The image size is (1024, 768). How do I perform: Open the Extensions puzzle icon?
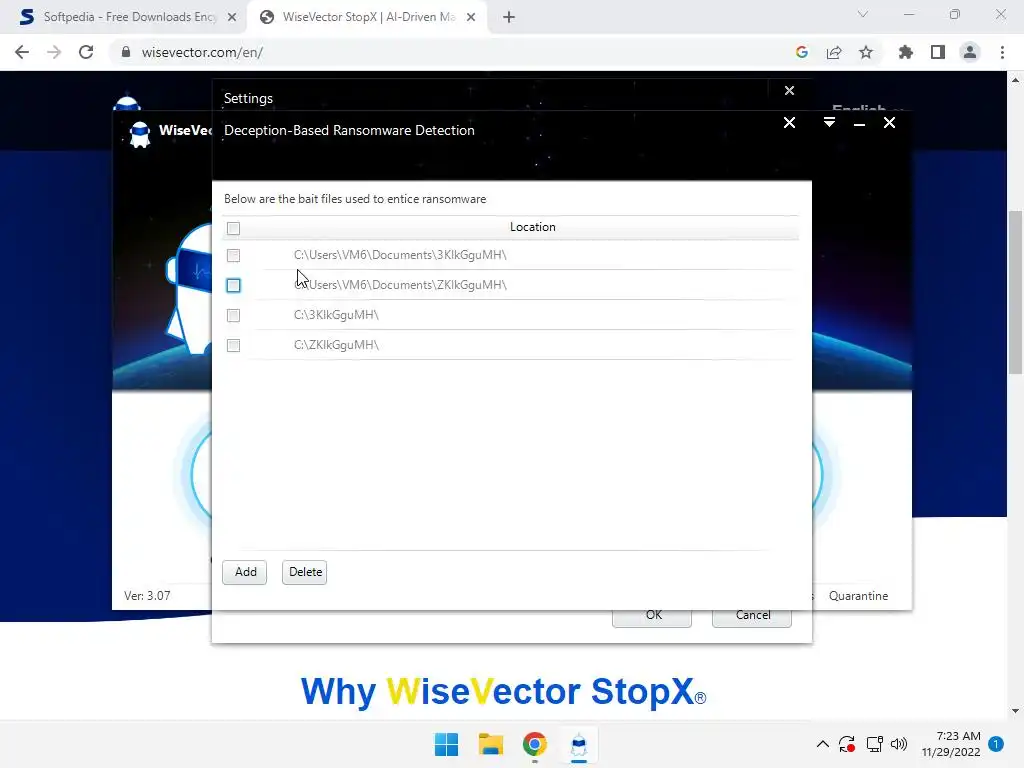point(906,52)
